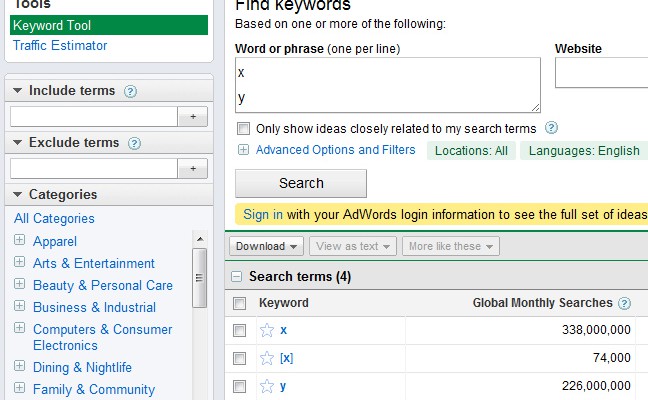The width and height of the screenshot is (648, 400).
Task: Focus the Include terms input field
Action: point(94,117)
